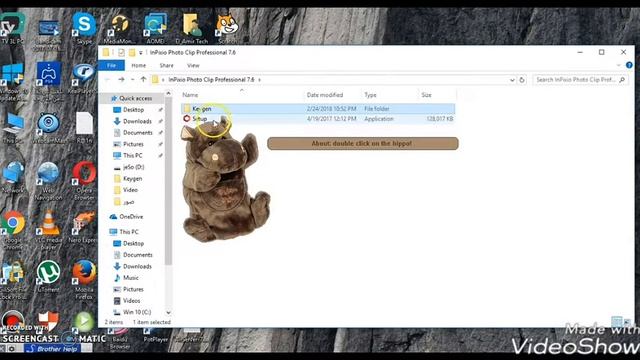The image size is (640, 360).
Task: Select the Baidu Browser desktop shortcut
Action: (x=120, y=339)
